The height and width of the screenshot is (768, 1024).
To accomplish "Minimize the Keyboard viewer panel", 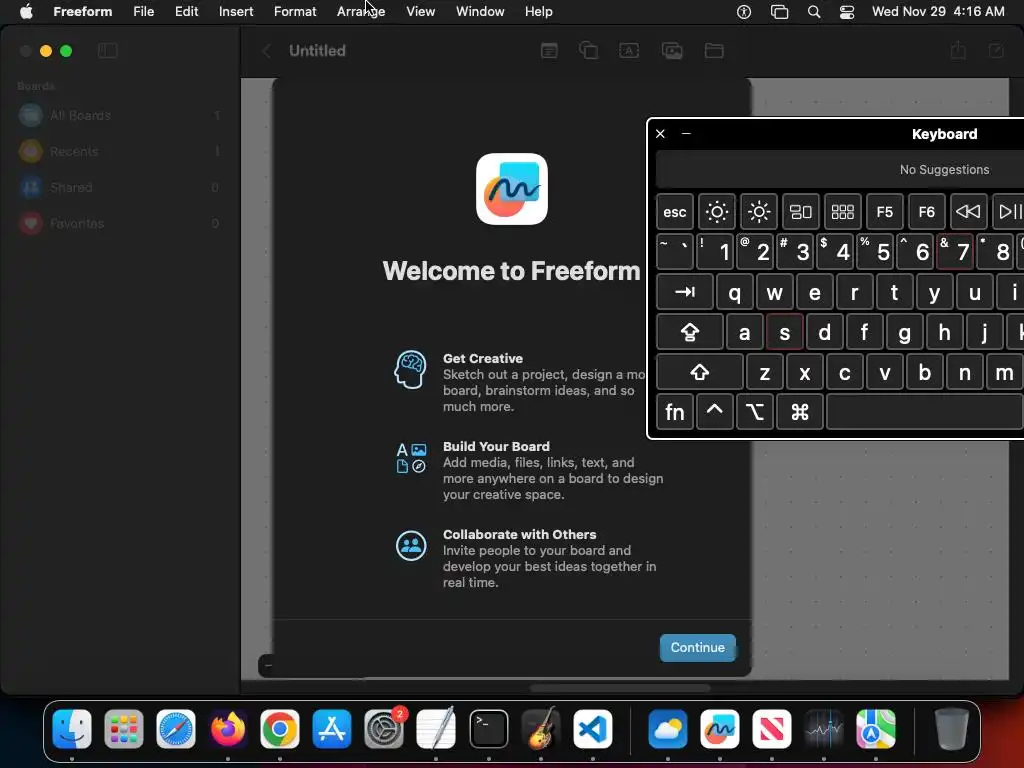I will point(686,133).
